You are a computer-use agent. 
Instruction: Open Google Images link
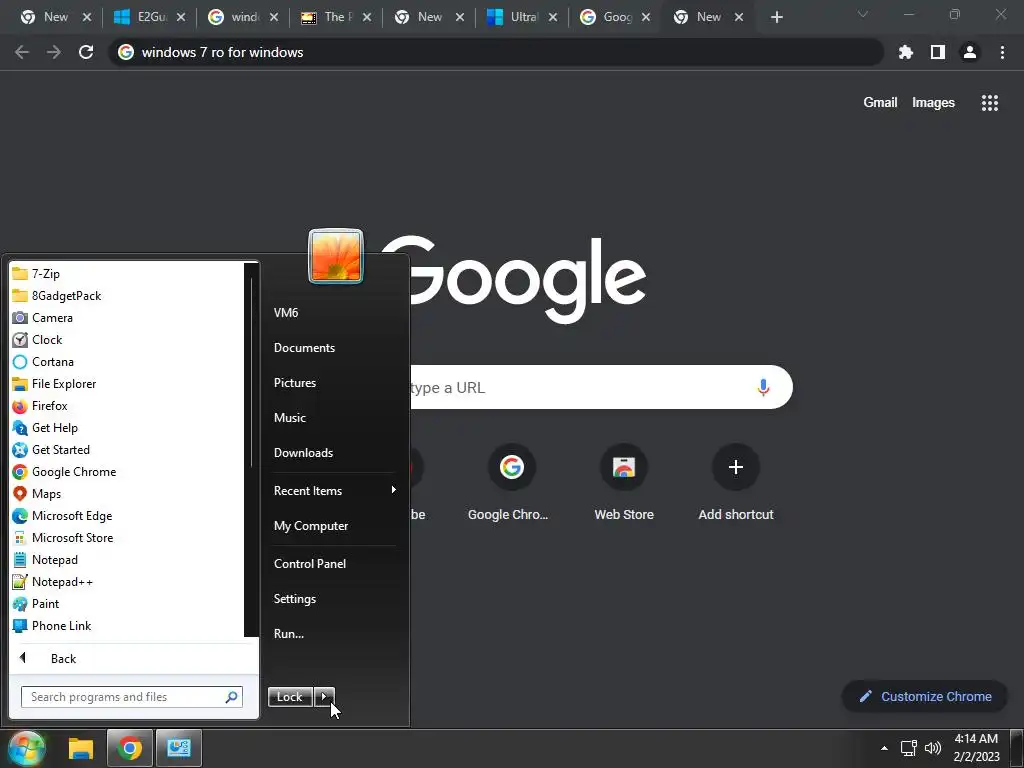pyautogui.click(x=933, y=103)
